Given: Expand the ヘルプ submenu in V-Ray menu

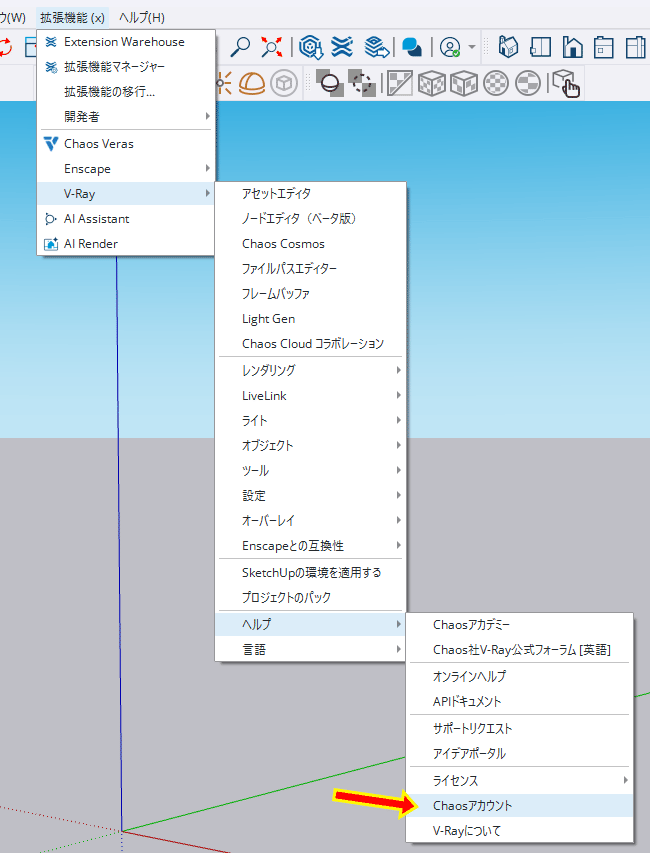Looking at the screenshot, I should [x=311, y=625].
